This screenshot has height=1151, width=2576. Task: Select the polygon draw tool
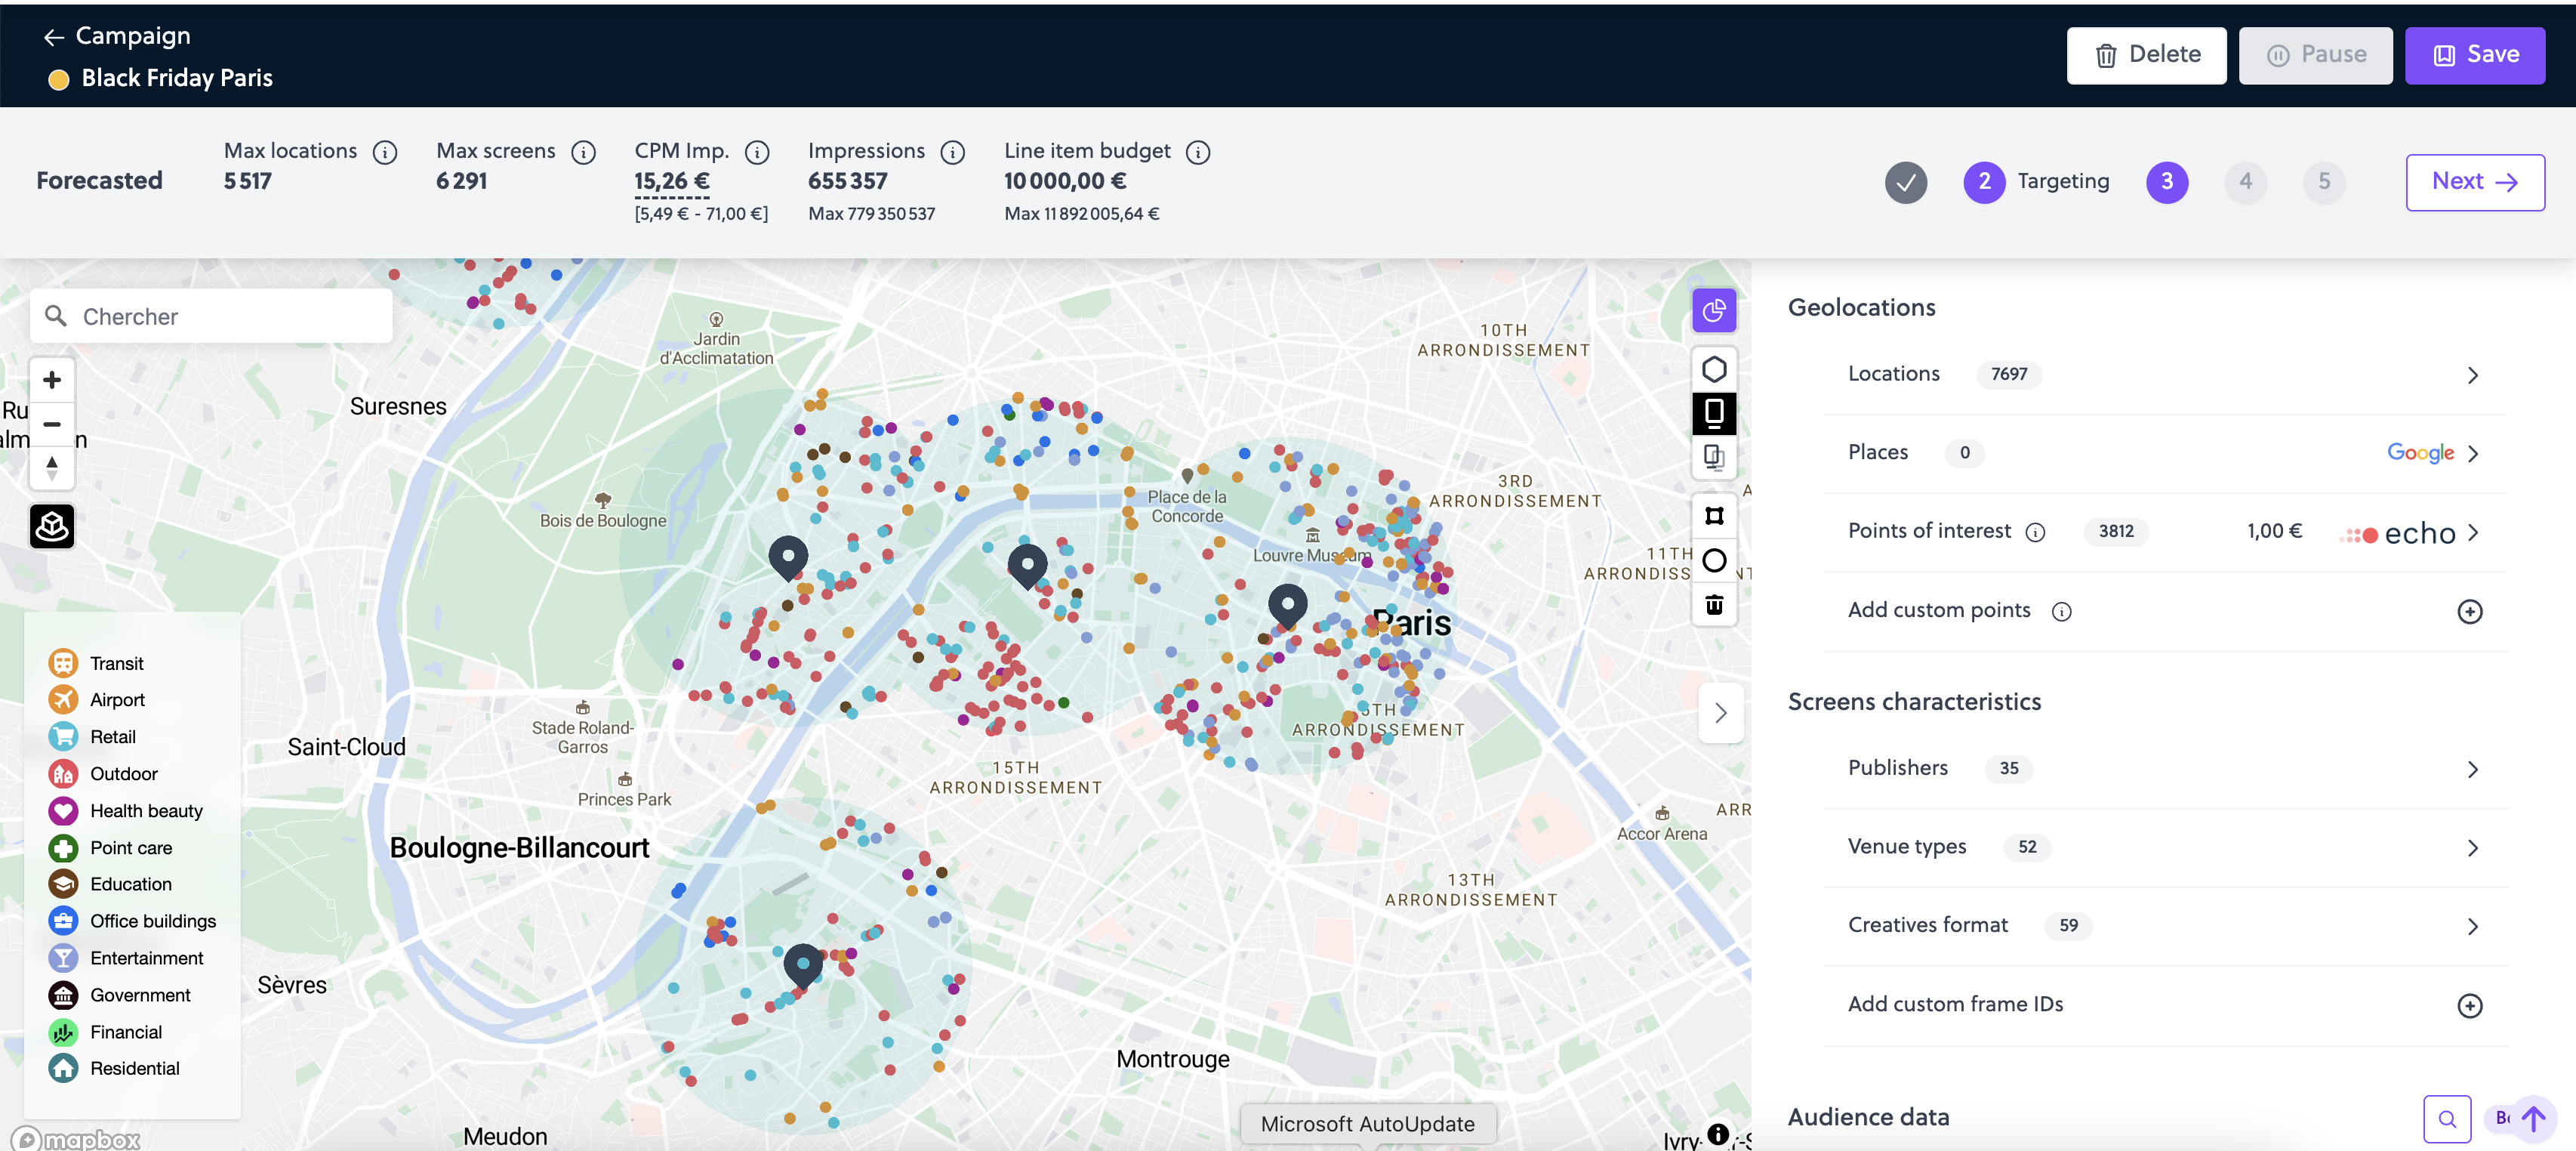coord(1713,516)
